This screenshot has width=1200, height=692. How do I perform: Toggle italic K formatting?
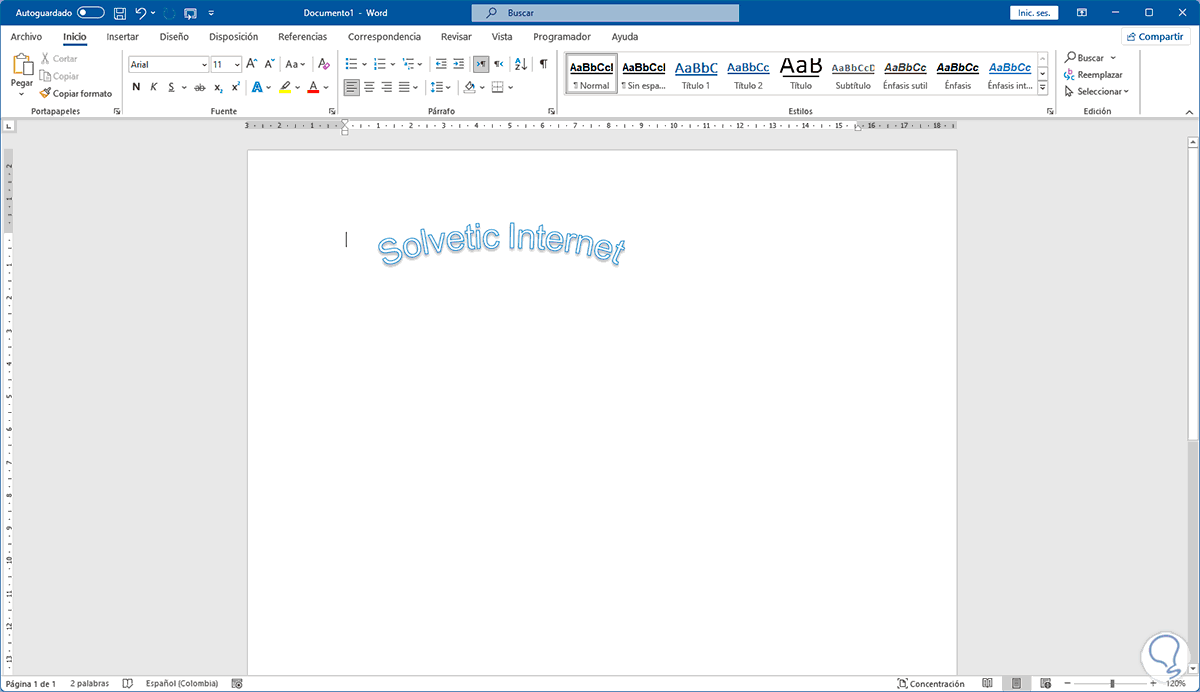tap(153, 87)
